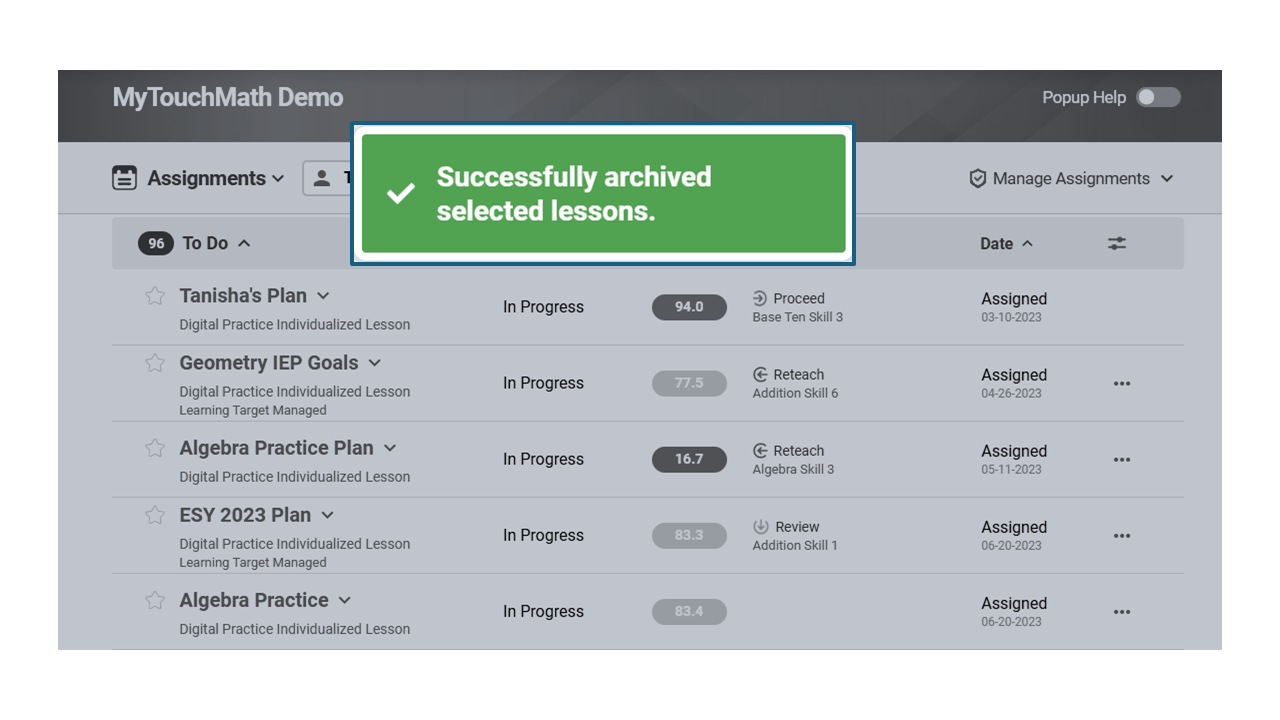The image size is (1280, 720).
Task: Click the 94.0 score badge
Action: point(689,307)
